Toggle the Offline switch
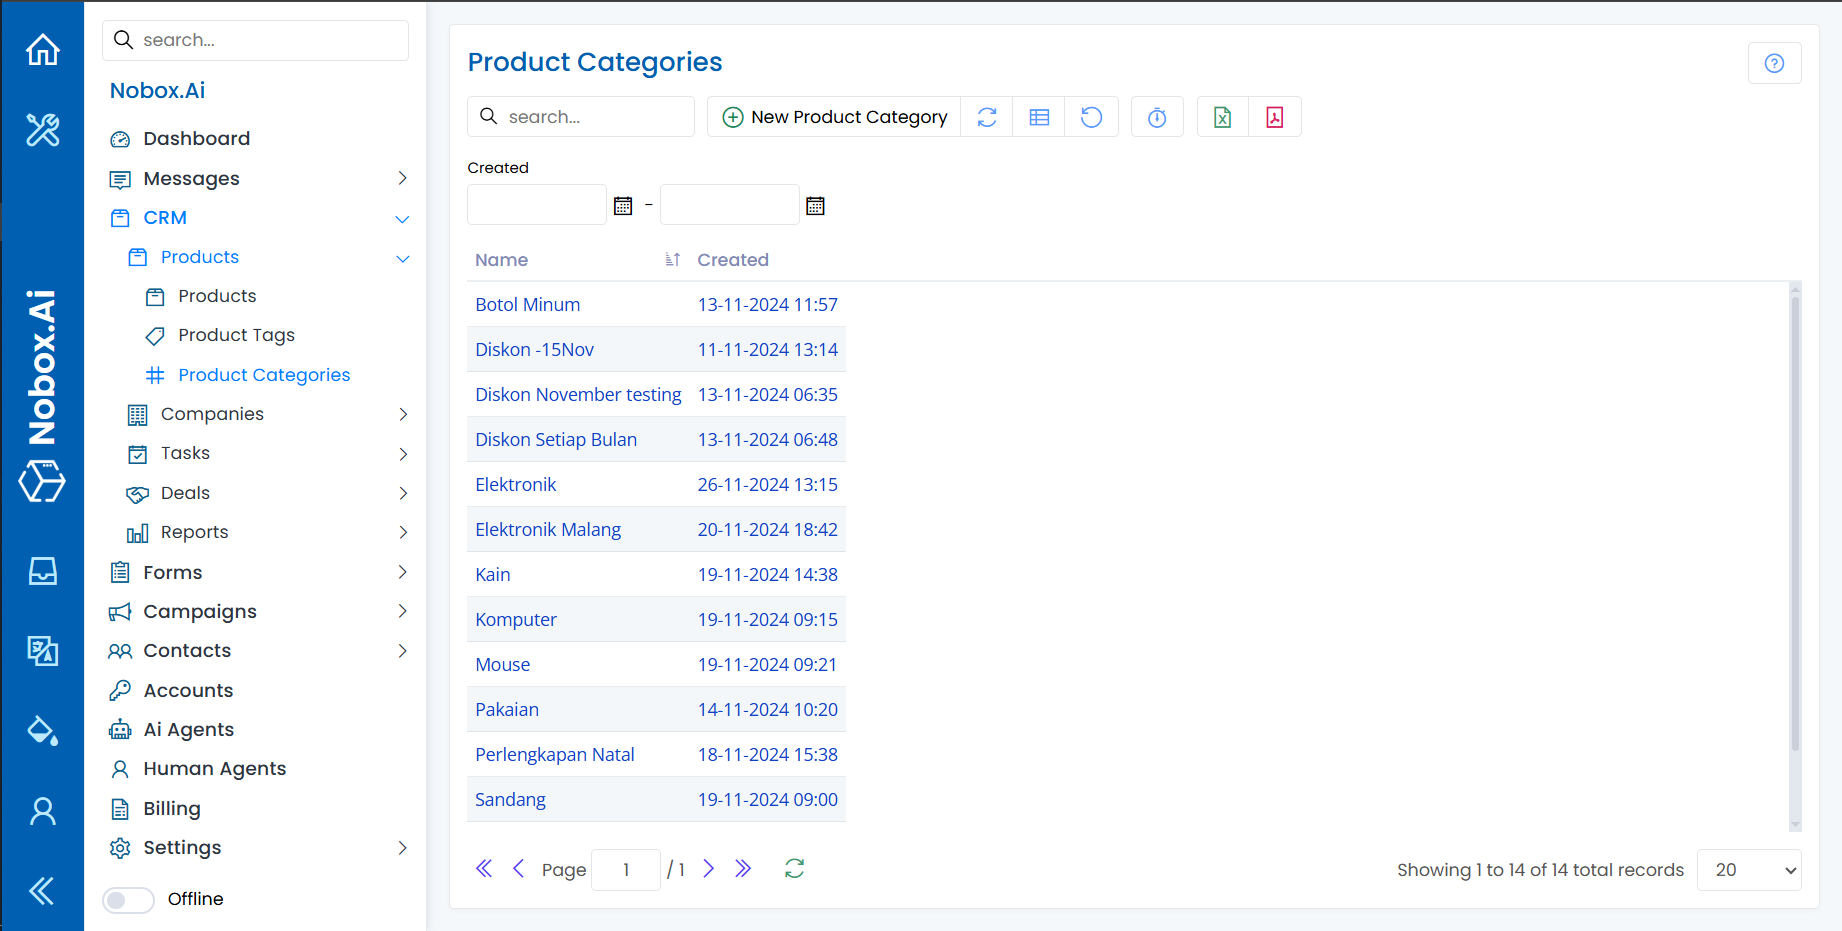1842x931 pixels. tap(129, 900)
